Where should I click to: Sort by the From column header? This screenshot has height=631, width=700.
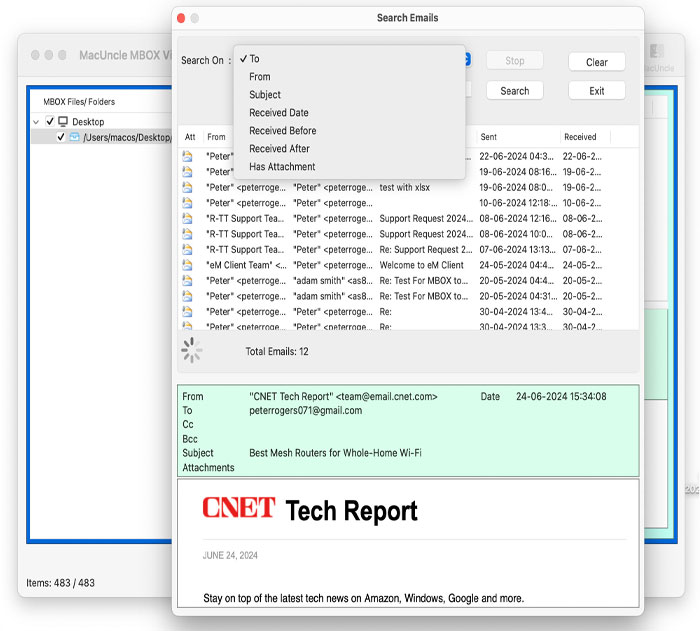click(217, 137)
